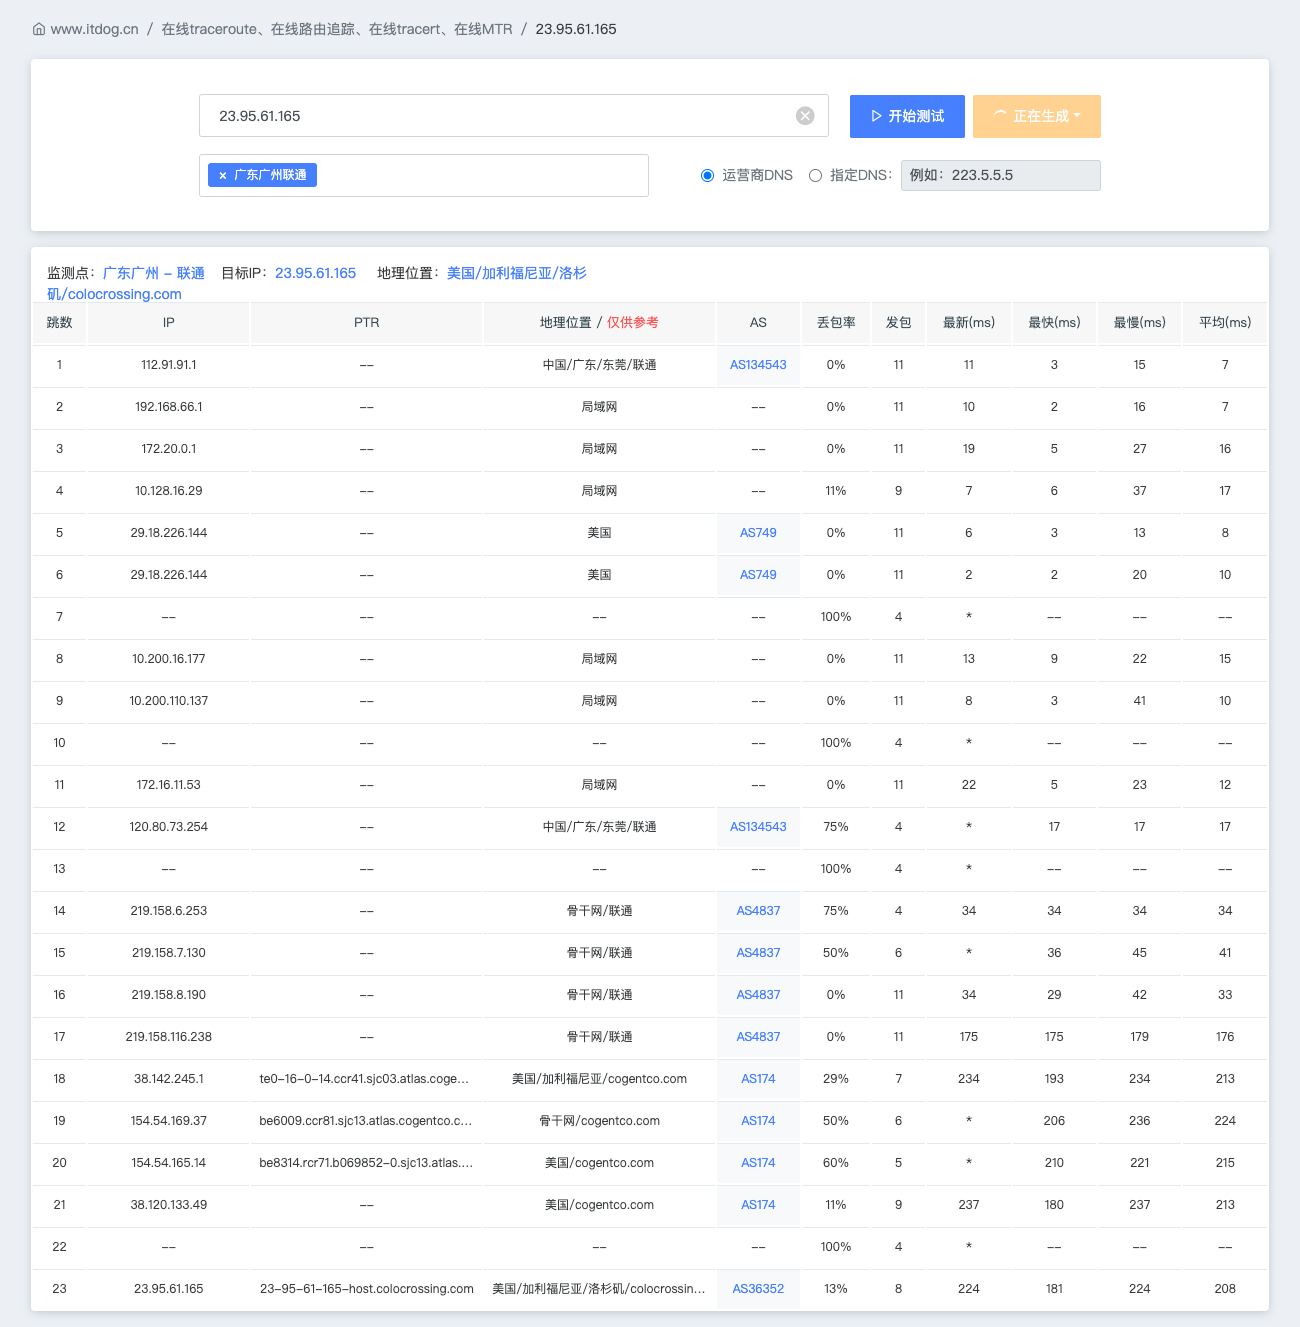Click the 开始测试 button
This screenshot has height=1327, width=1300.
coord(907,116)
